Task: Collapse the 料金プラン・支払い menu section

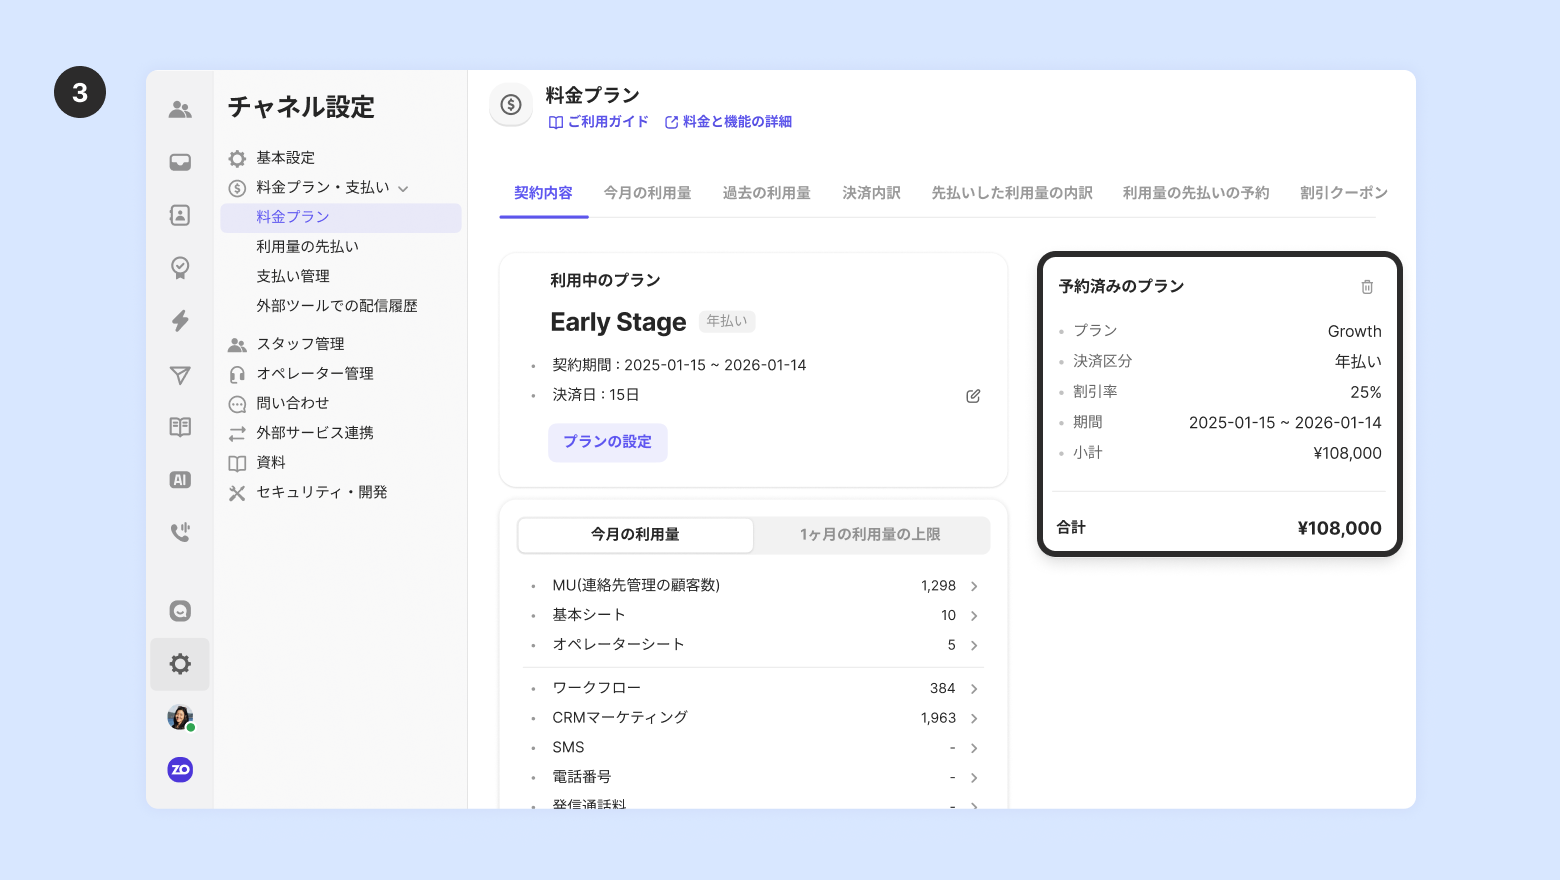Action: click(403, 188)
